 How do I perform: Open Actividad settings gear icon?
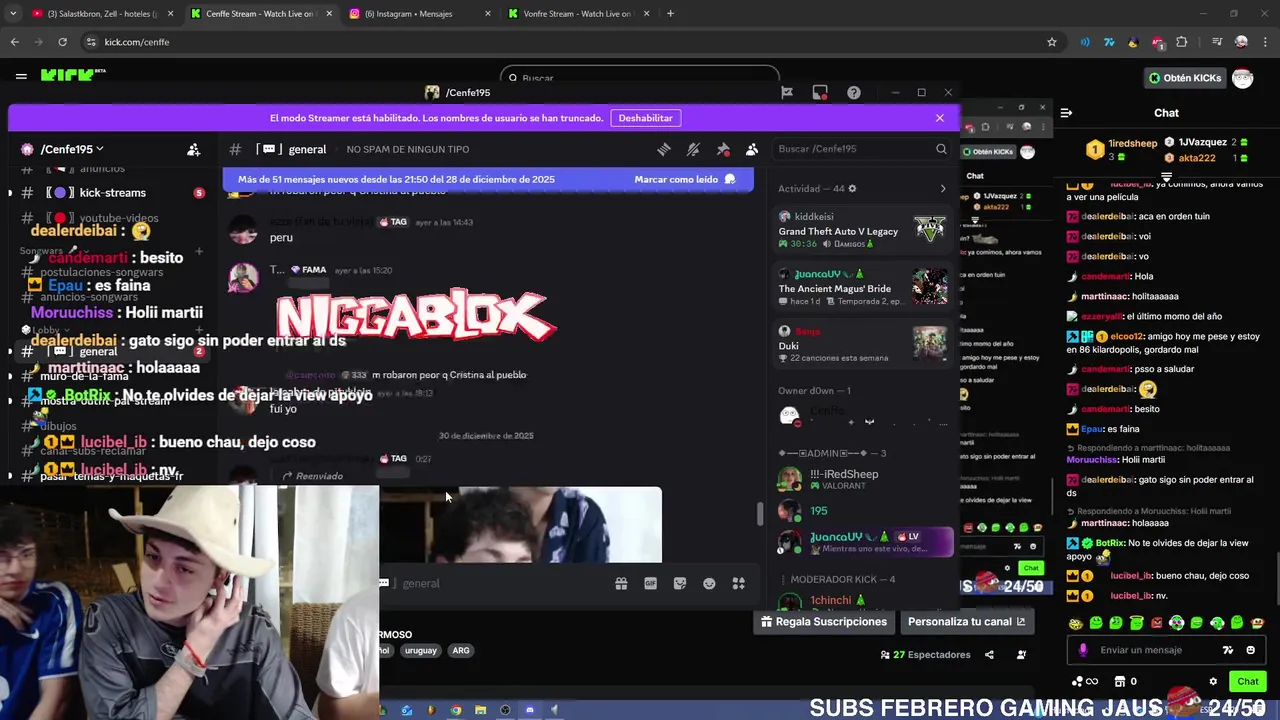pyautogui.click(x=852, y=188)
